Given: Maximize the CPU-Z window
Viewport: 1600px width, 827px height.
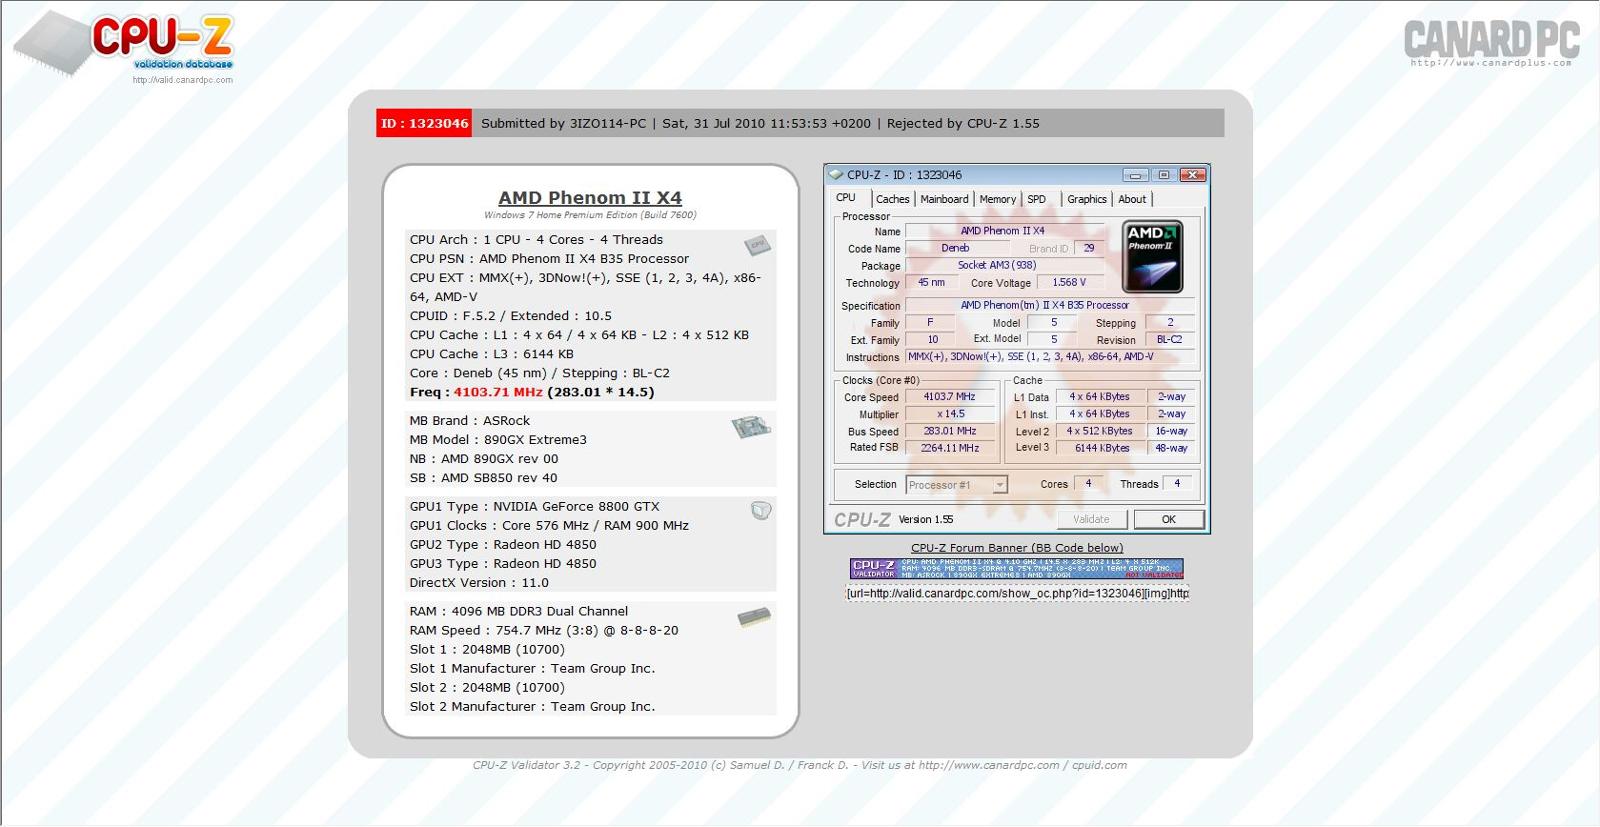Looking at the screenshot, I should click(x=1163, y=175).
